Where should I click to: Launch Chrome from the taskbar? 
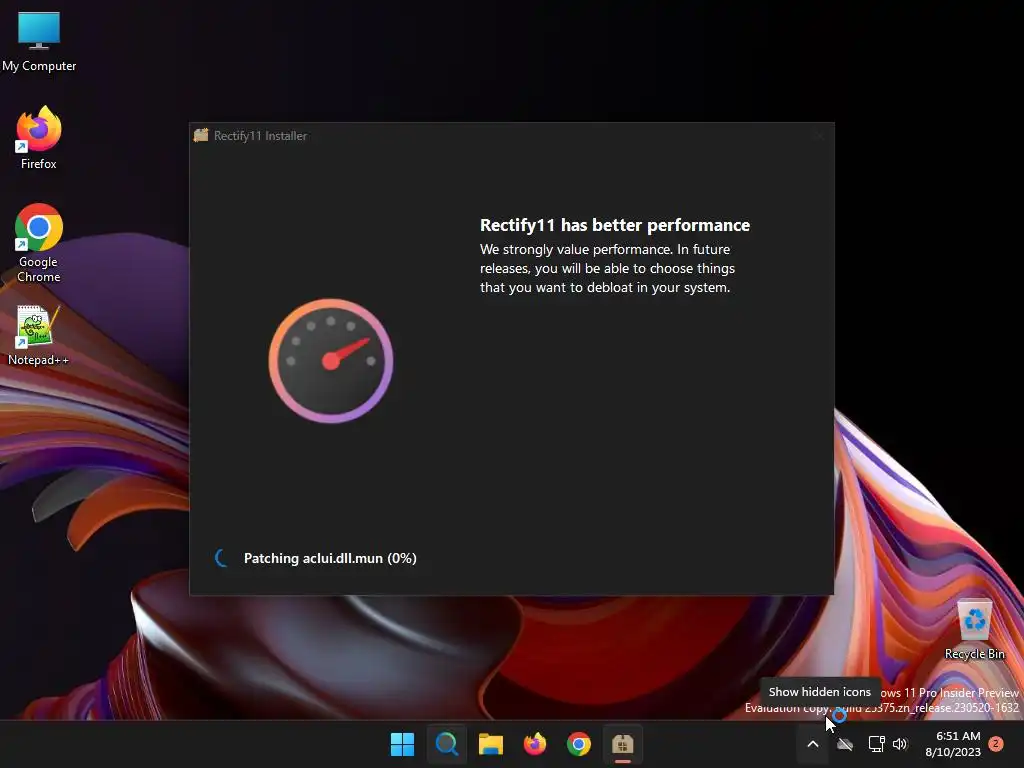(579, 744)
